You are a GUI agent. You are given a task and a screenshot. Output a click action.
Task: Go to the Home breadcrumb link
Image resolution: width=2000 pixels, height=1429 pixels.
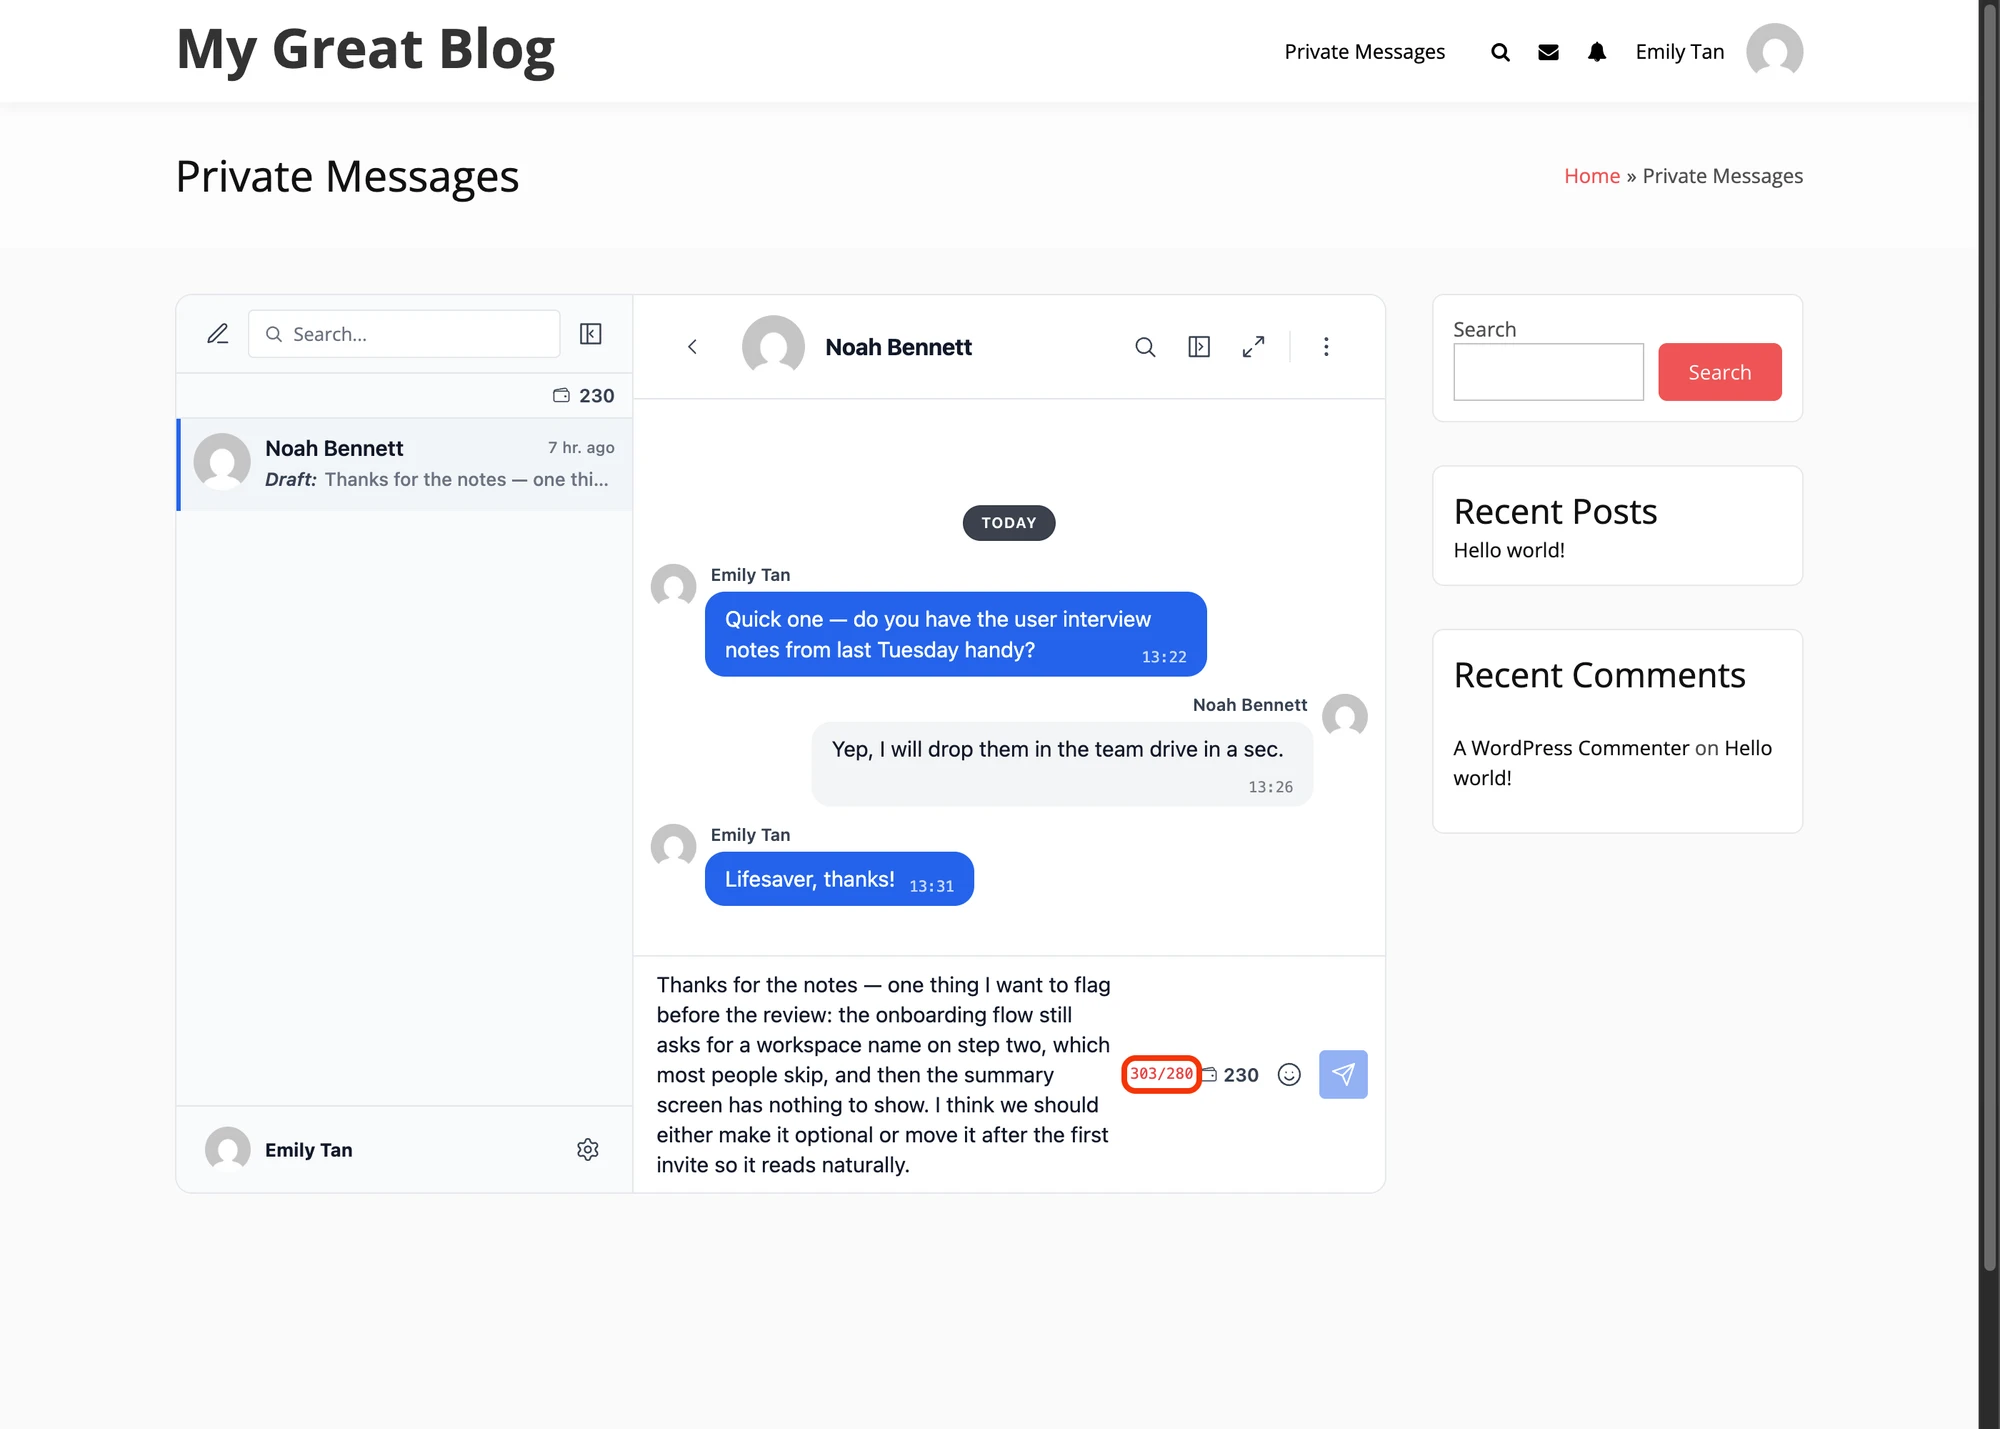(x=1592, y=176)
